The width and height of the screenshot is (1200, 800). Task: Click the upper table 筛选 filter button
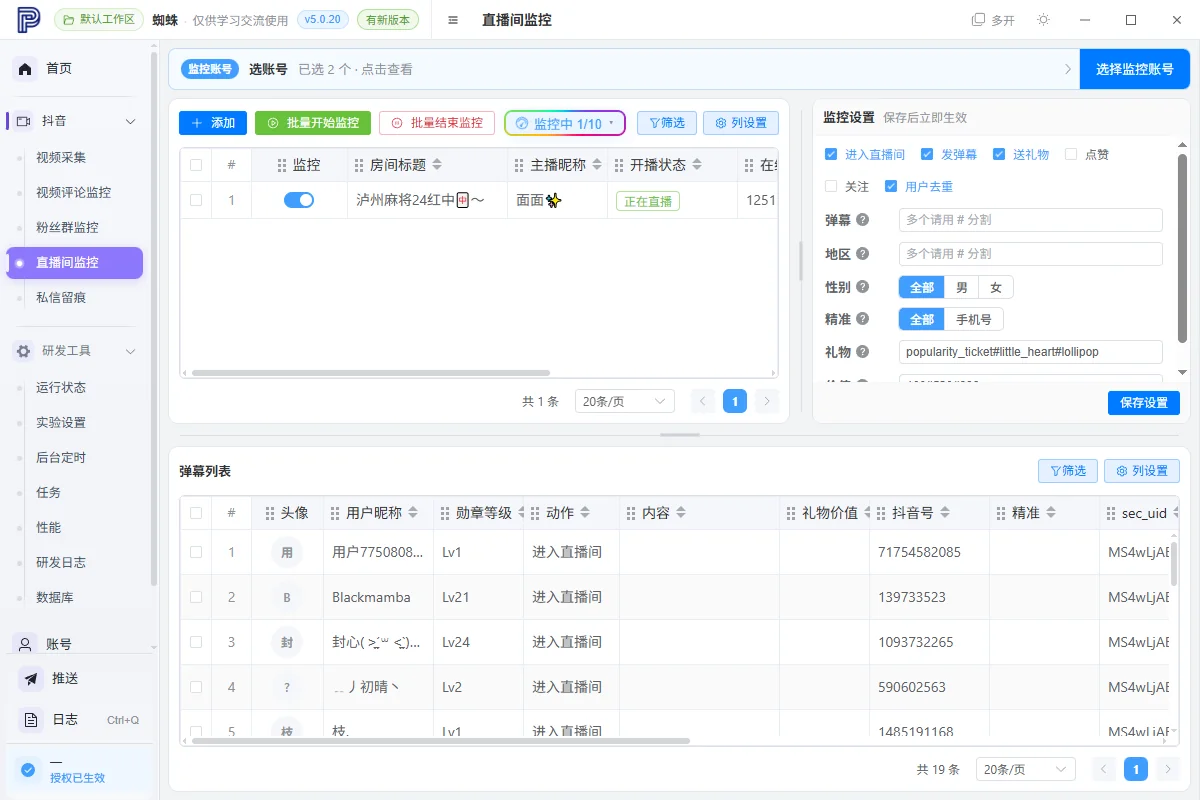[667, 123]
